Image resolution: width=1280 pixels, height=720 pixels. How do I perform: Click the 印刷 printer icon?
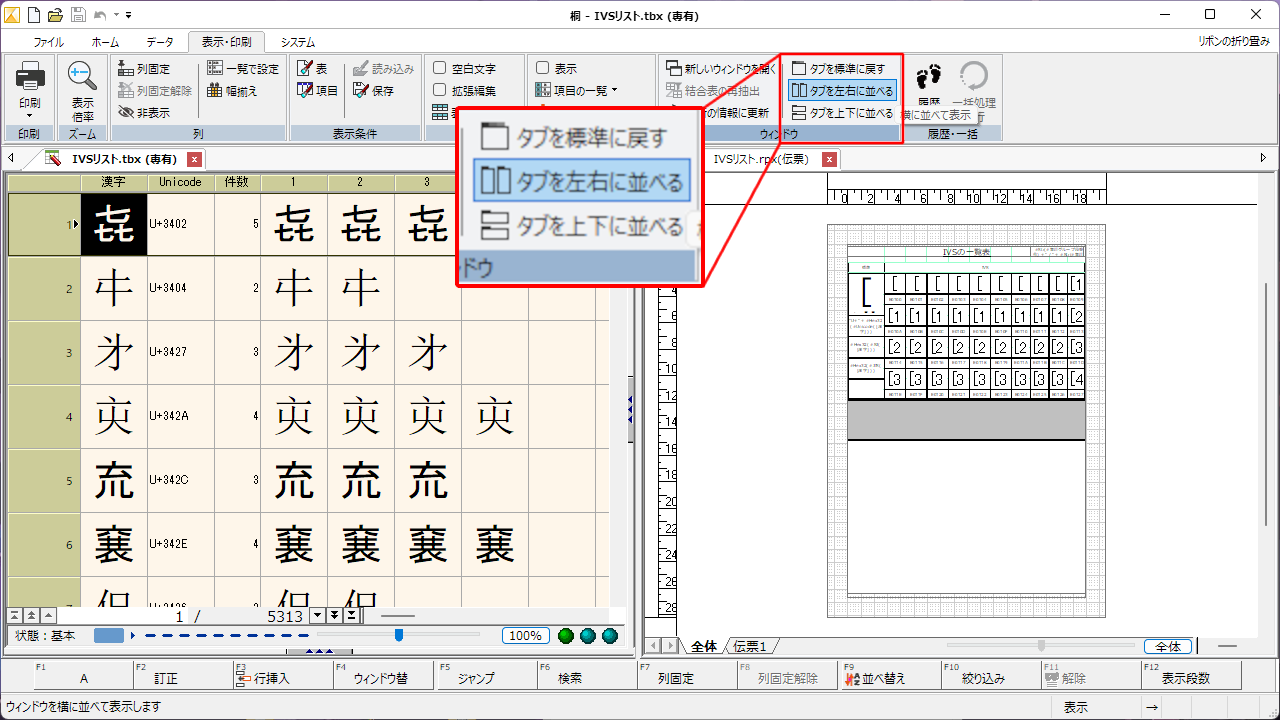pos(30,77)
